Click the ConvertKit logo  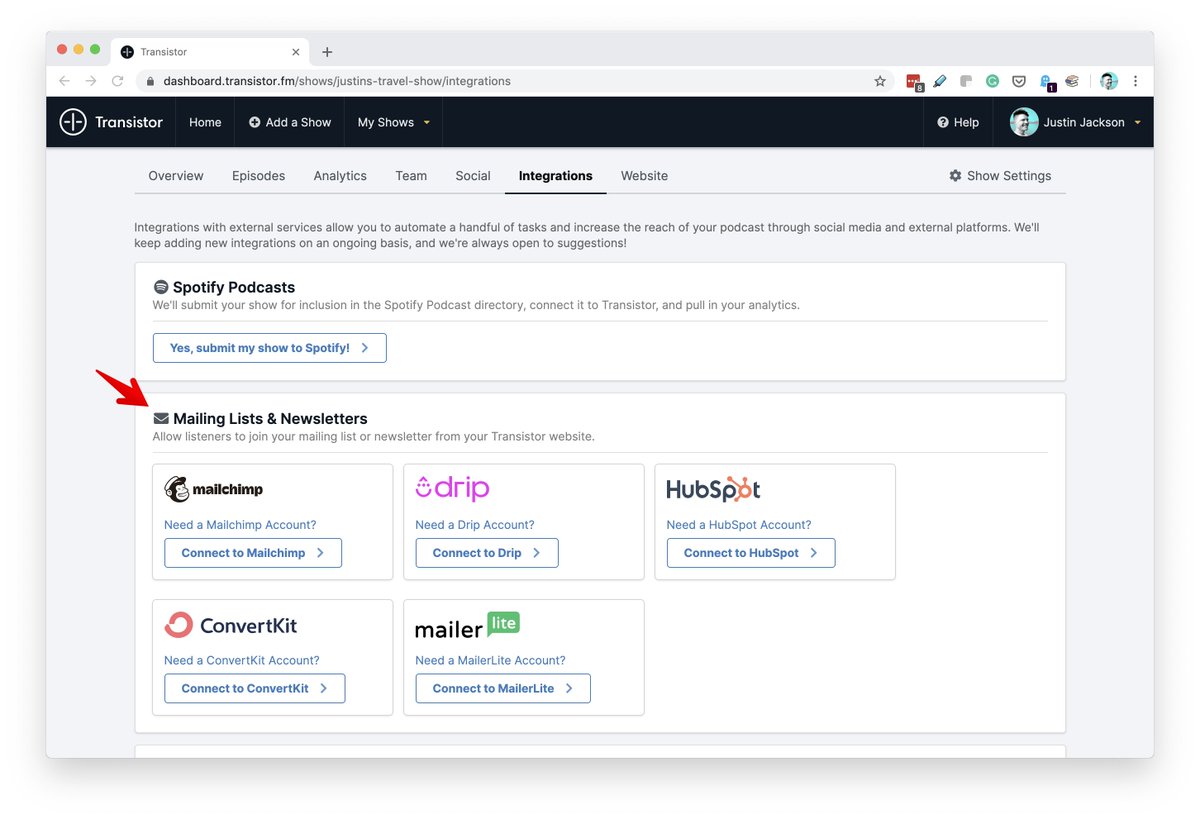tap(231, 625)
